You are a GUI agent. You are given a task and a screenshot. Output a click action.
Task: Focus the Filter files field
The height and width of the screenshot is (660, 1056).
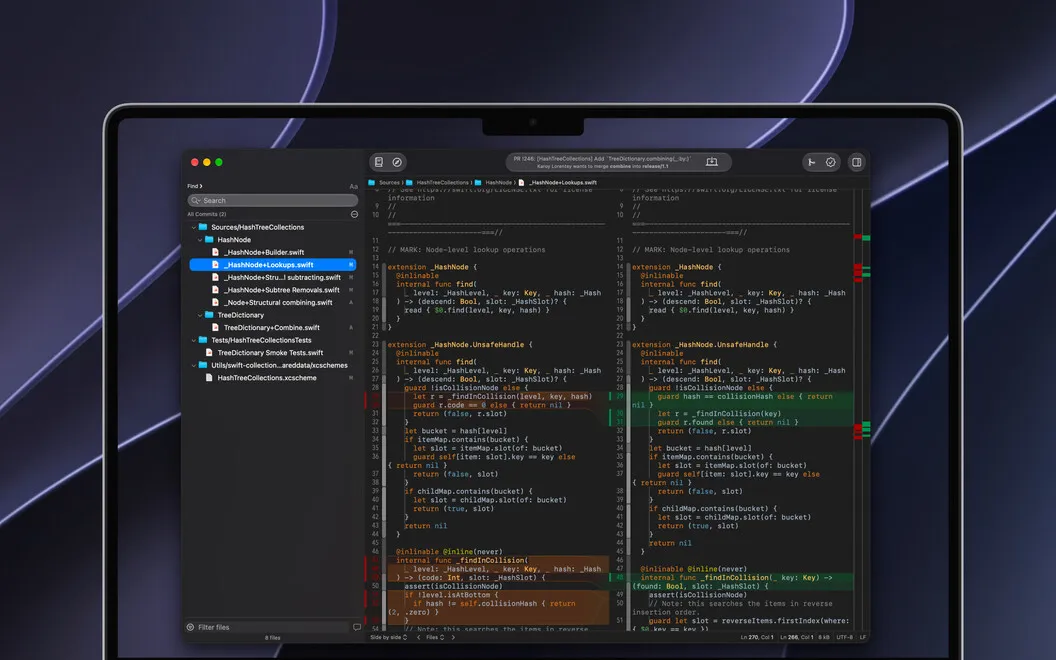click(x=269, y=627)
